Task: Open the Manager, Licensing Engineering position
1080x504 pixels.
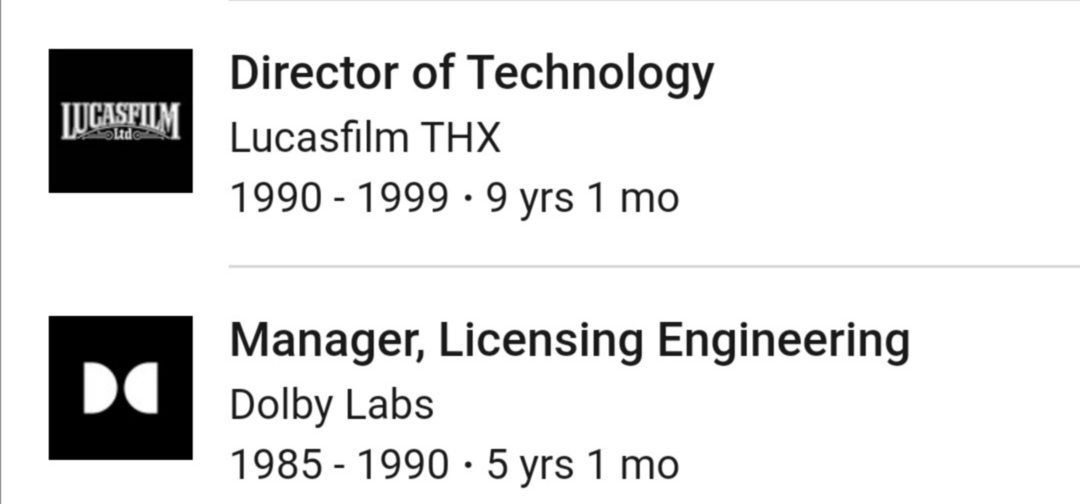Action: coord(569,341)
